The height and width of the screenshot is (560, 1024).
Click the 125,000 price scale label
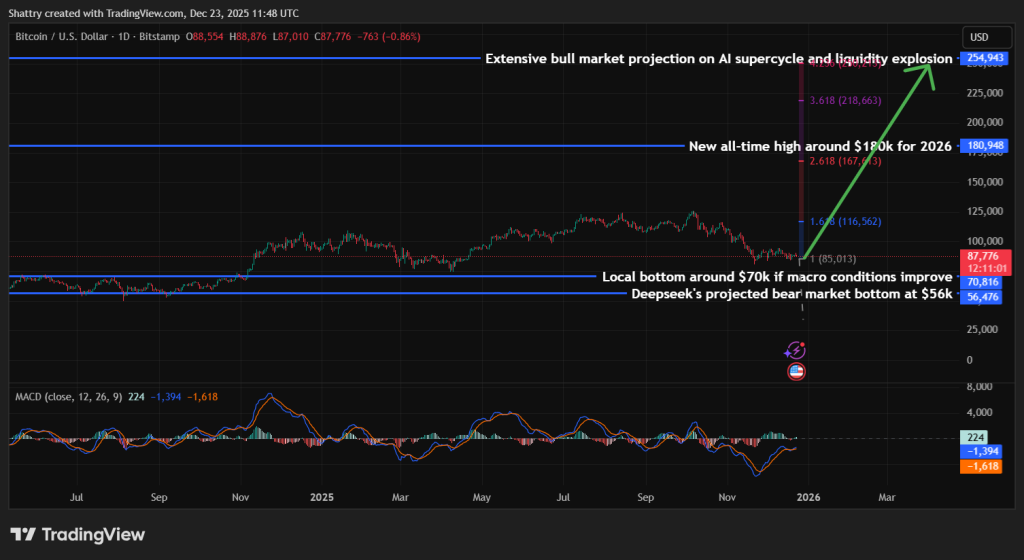coord(985,211)
